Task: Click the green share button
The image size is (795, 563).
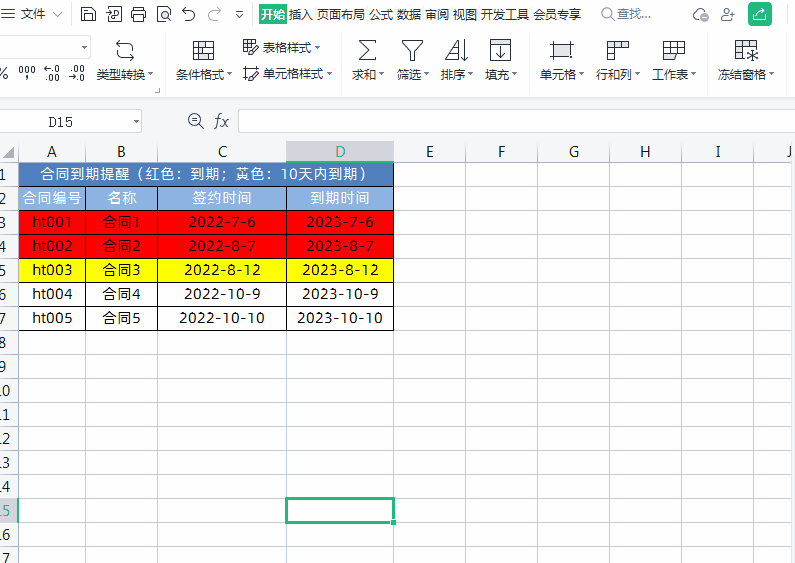Action: click(x=760, y=14)
